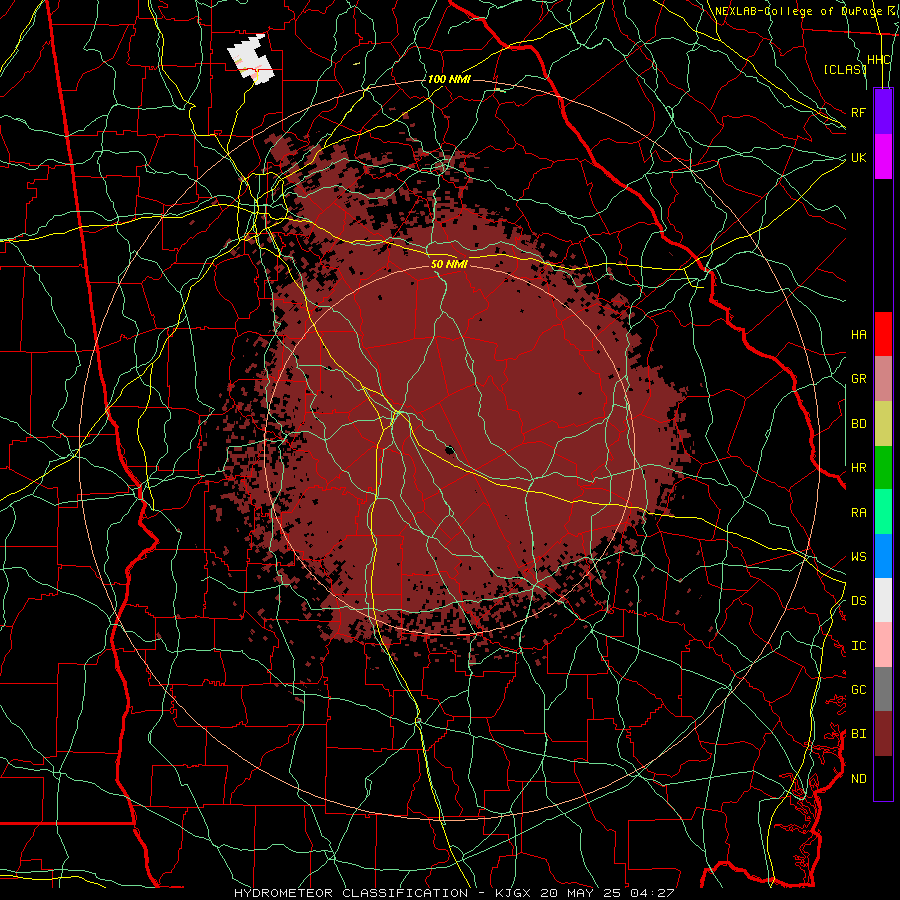
Task: Click the UK magenta legend swatch
Action: [883, 157]
